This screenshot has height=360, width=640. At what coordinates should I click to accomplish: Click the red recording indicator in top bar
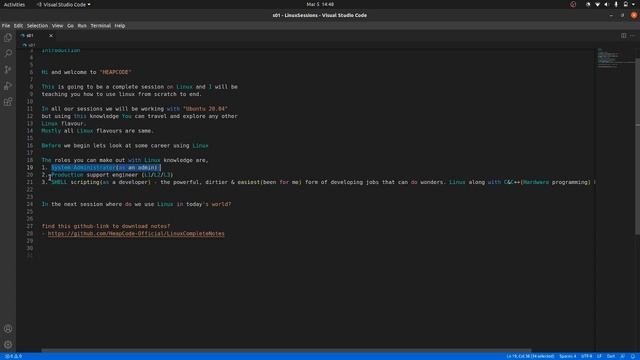click(573, 4)
